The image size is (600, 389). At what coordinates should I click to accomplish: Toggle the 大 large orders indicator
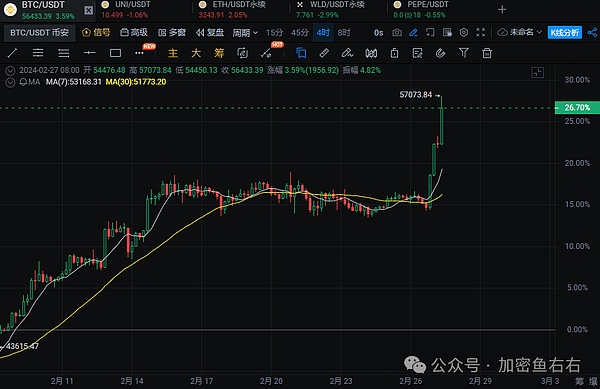[196, 53]
